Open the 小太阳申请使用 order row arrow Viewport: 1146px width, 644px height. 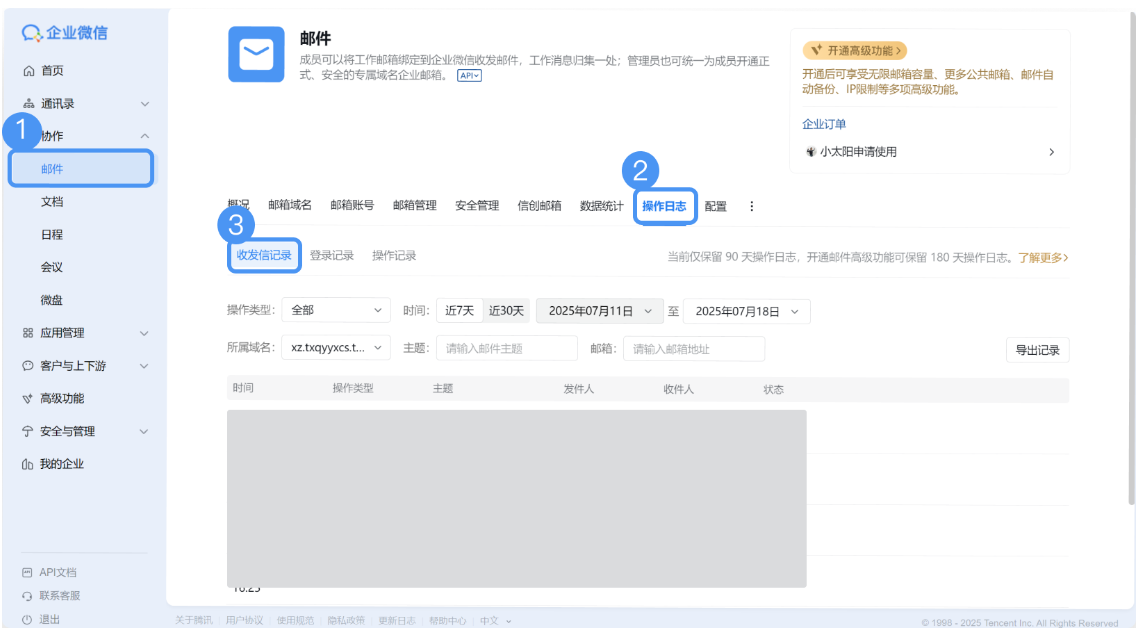pyautogui.click(x=1052, y=152)
